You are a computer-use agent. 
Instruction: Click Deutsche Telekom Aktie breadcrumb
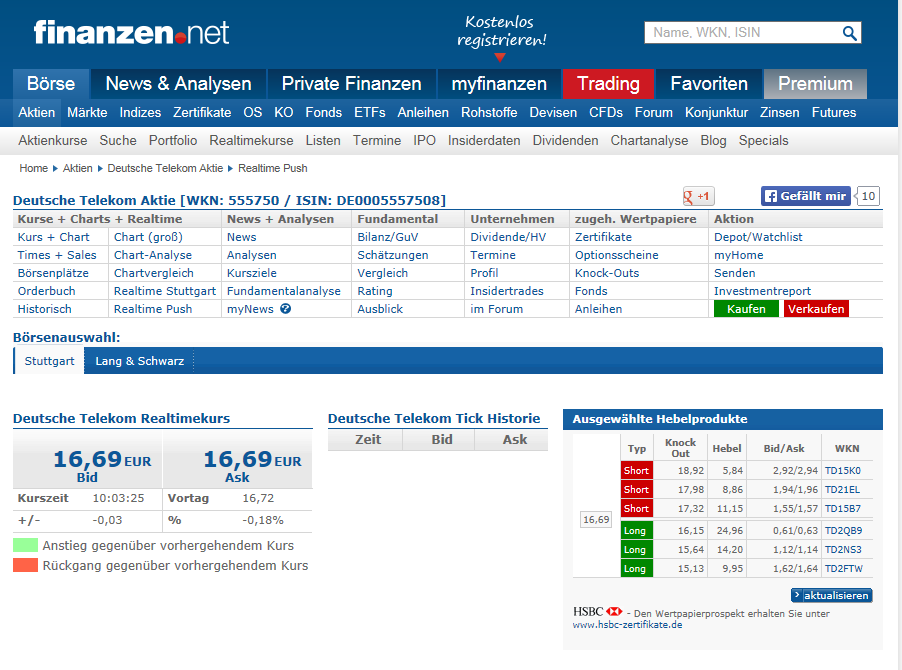(165, 169)
